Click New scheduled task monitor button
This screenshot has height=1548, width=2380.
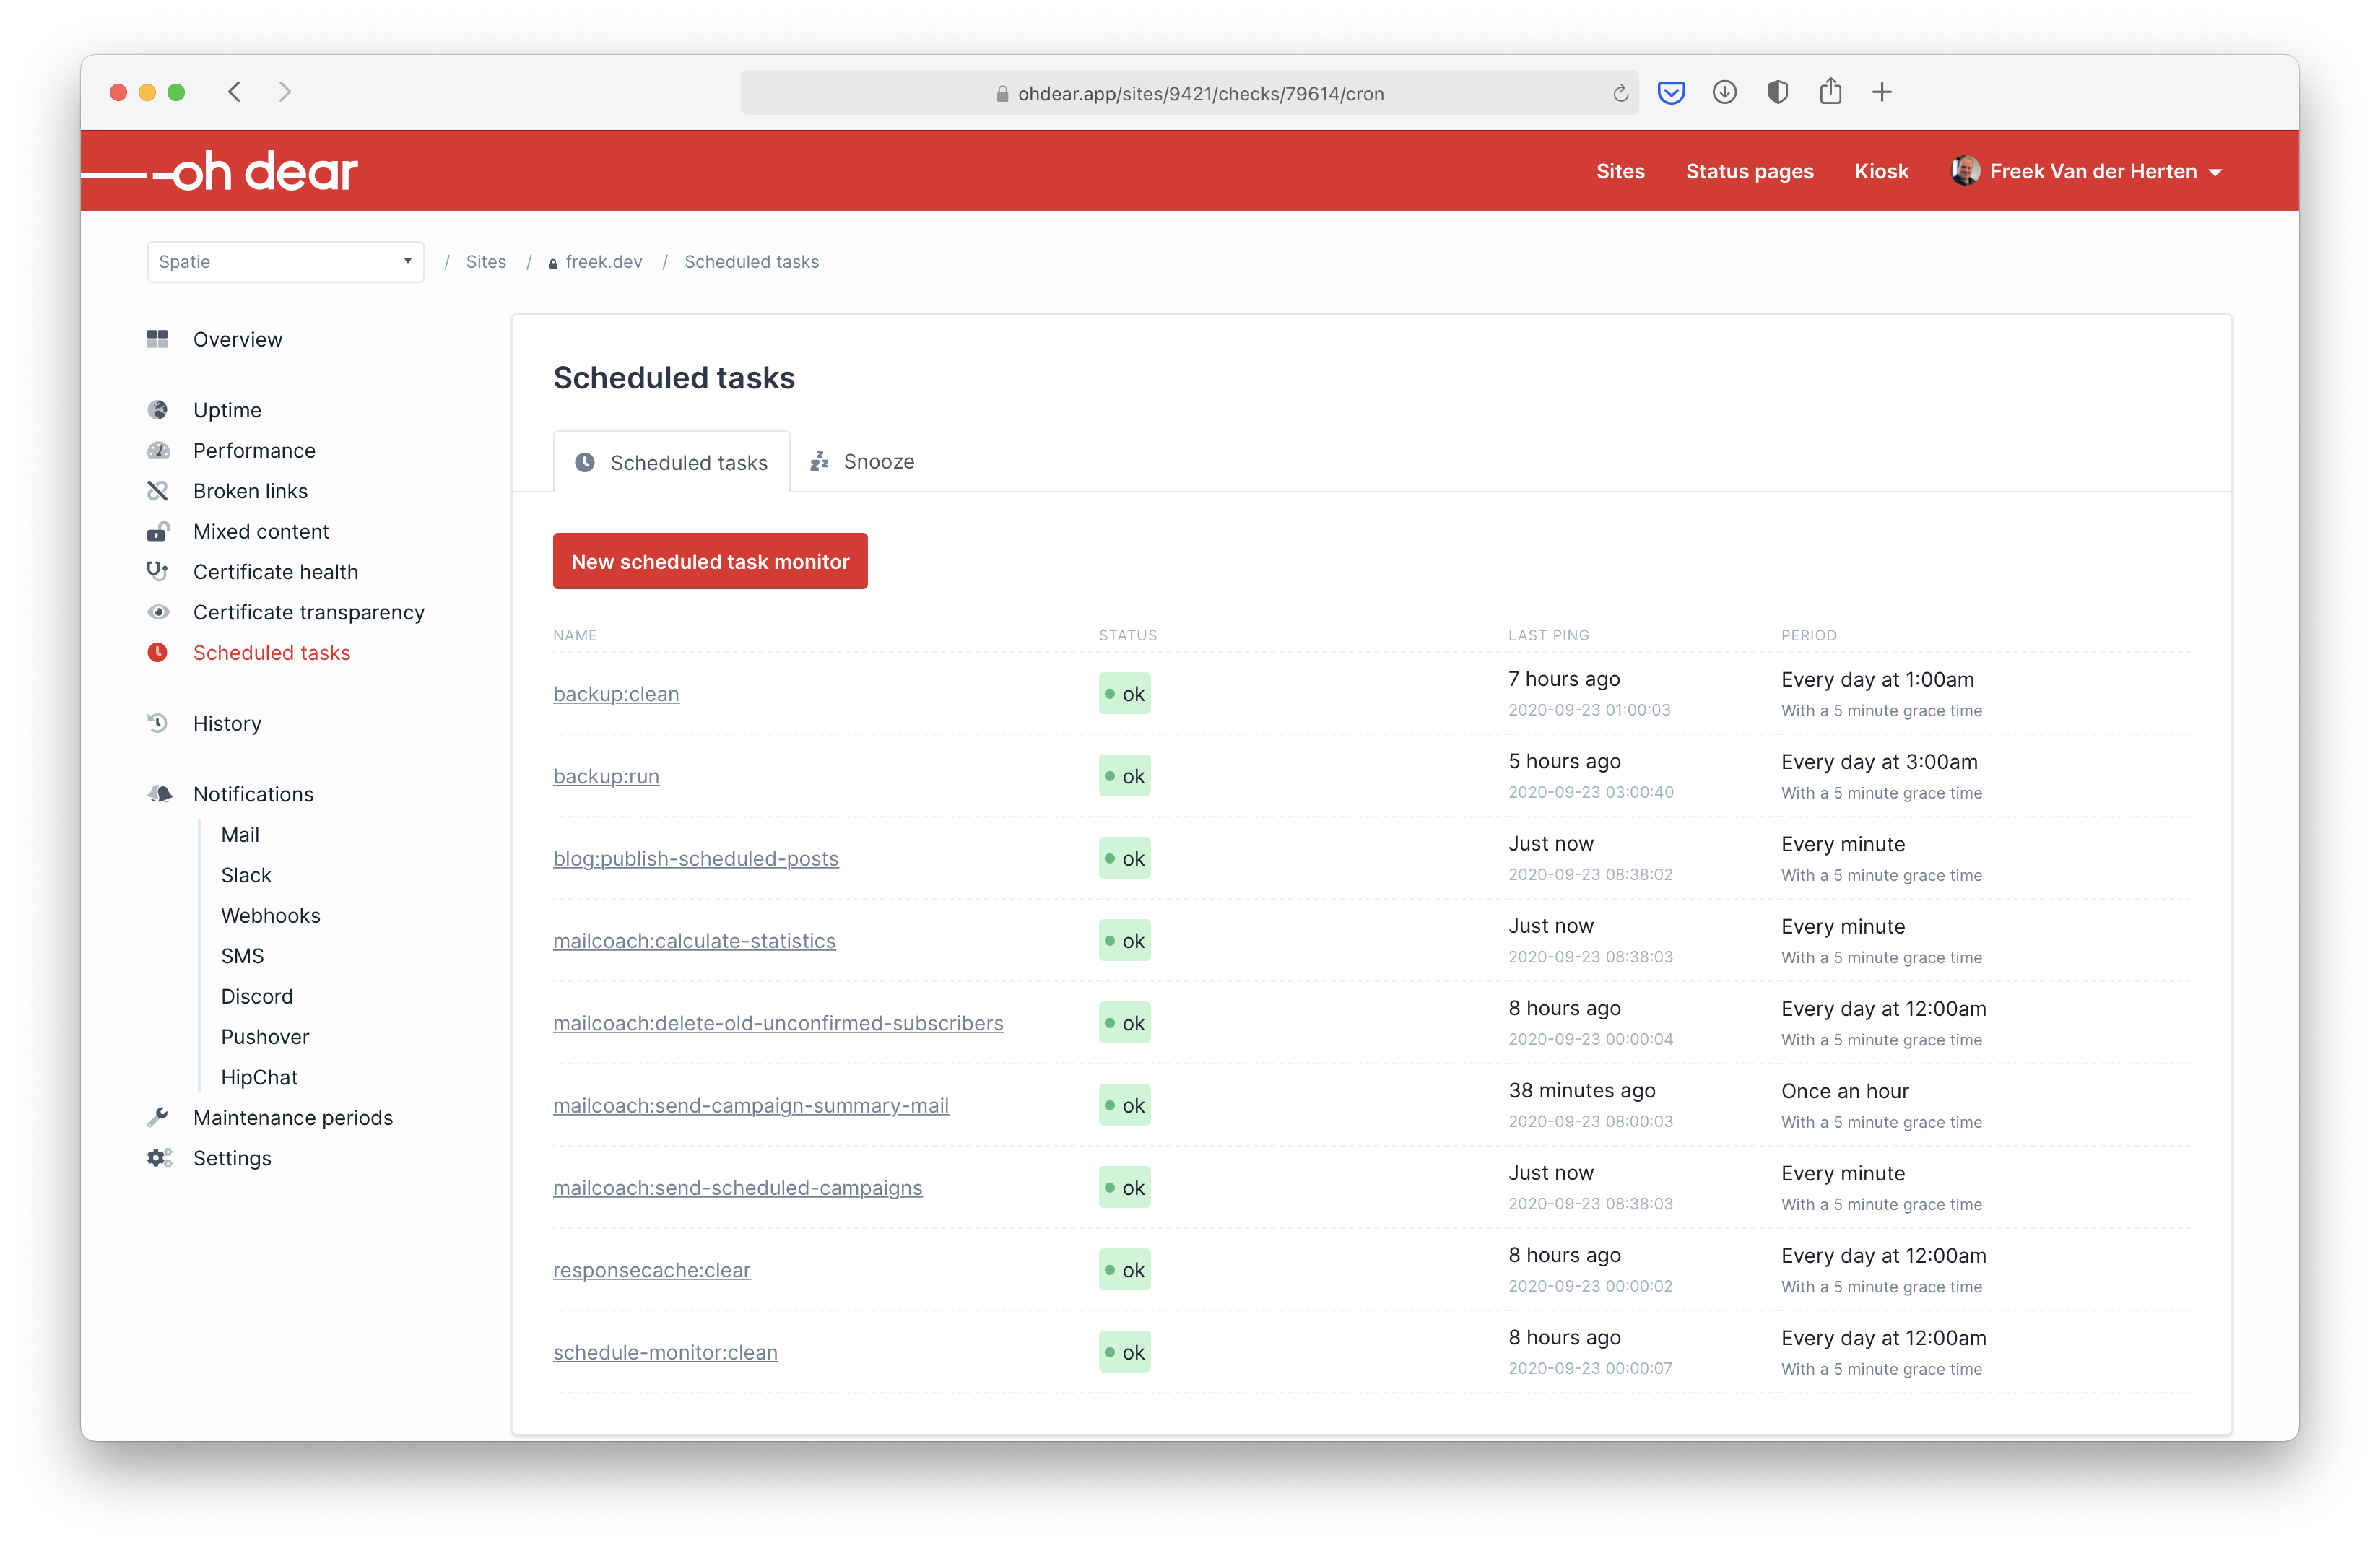[710, 561]
